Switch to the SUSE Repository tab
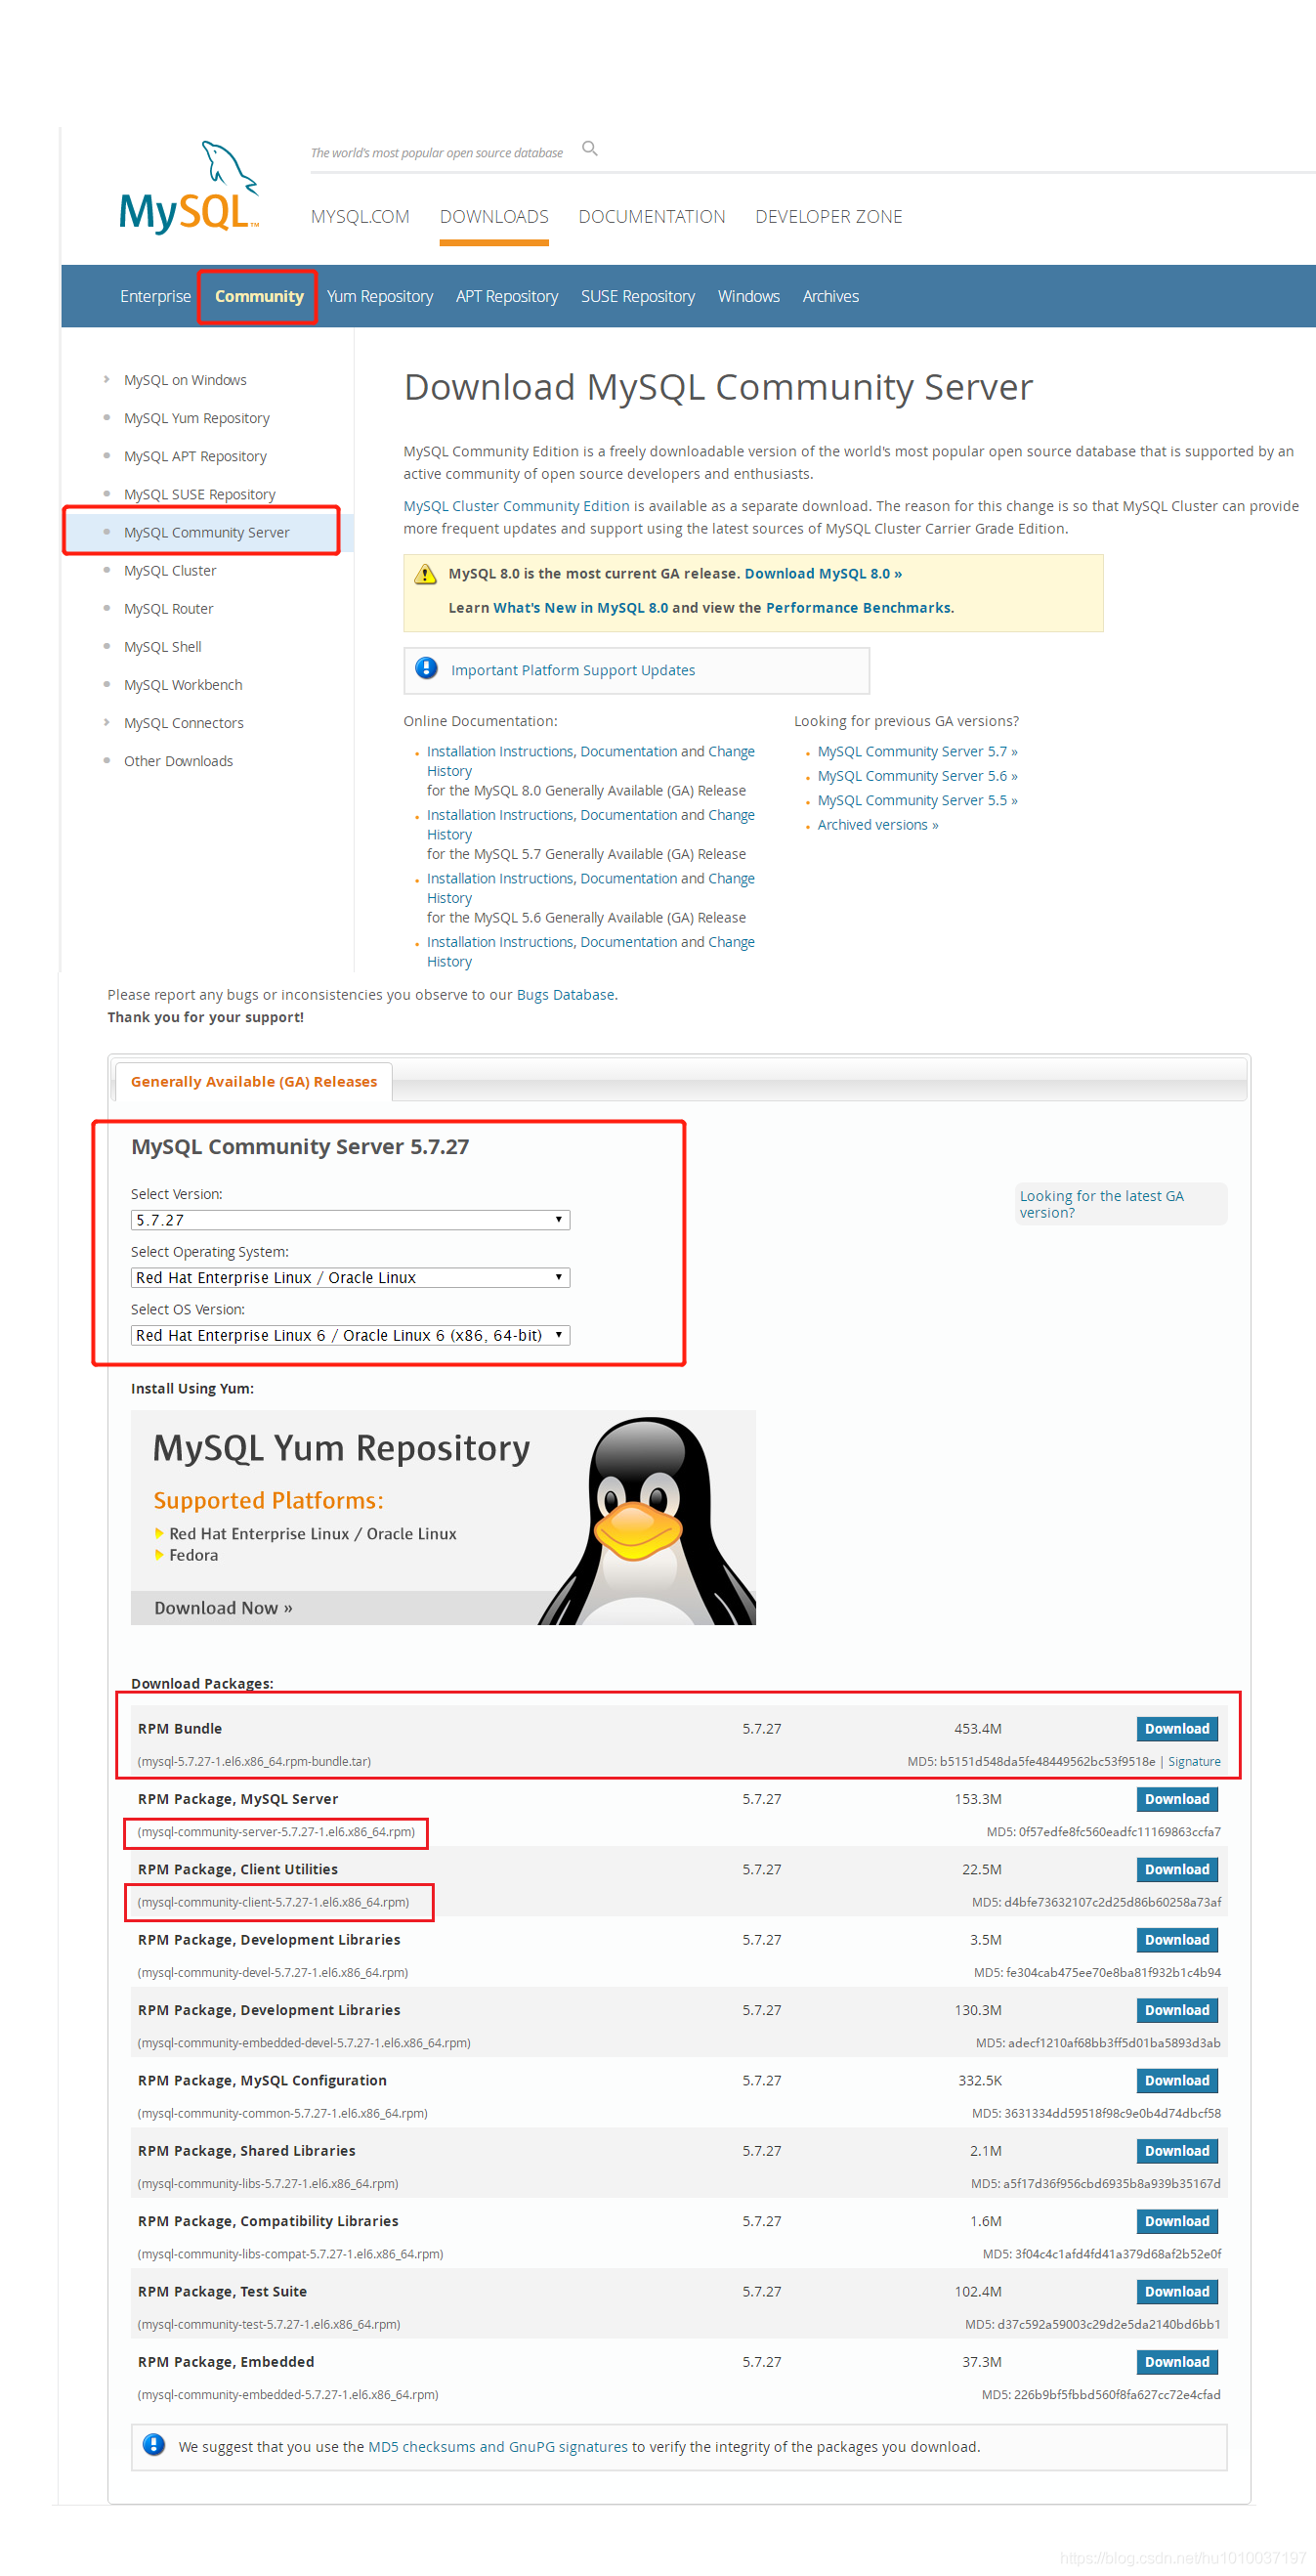This screenshot has width=1316, height=2576. tap(638, 296)
